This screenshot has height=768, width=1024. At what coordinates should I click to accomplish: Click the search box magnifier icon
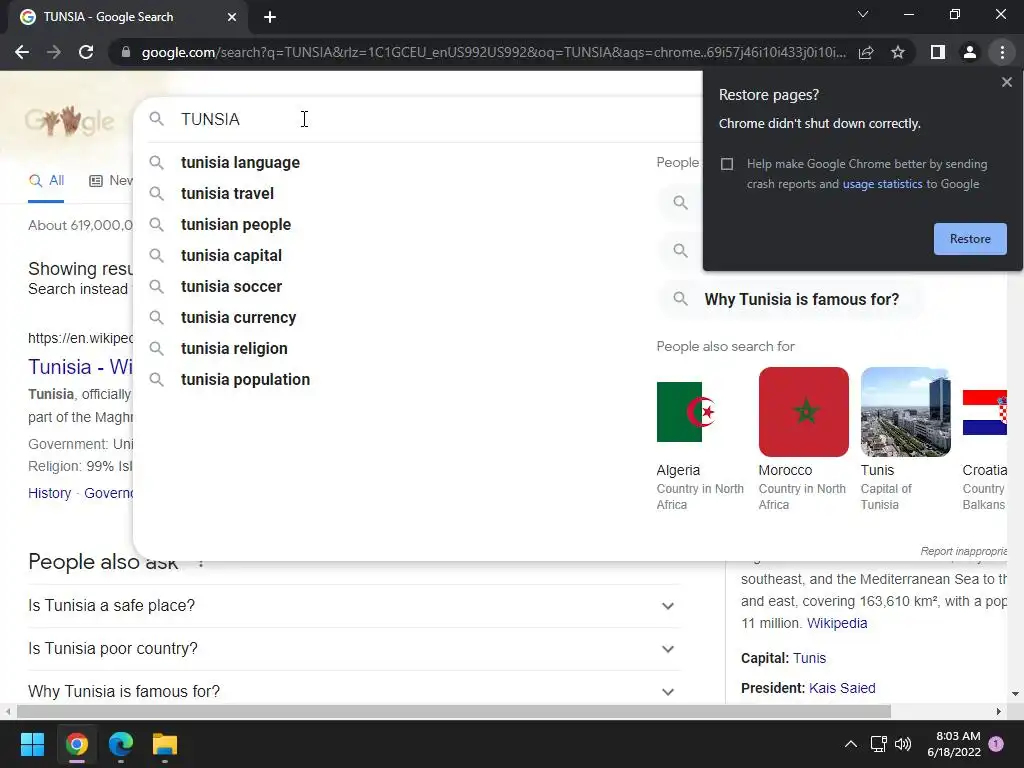156,119
